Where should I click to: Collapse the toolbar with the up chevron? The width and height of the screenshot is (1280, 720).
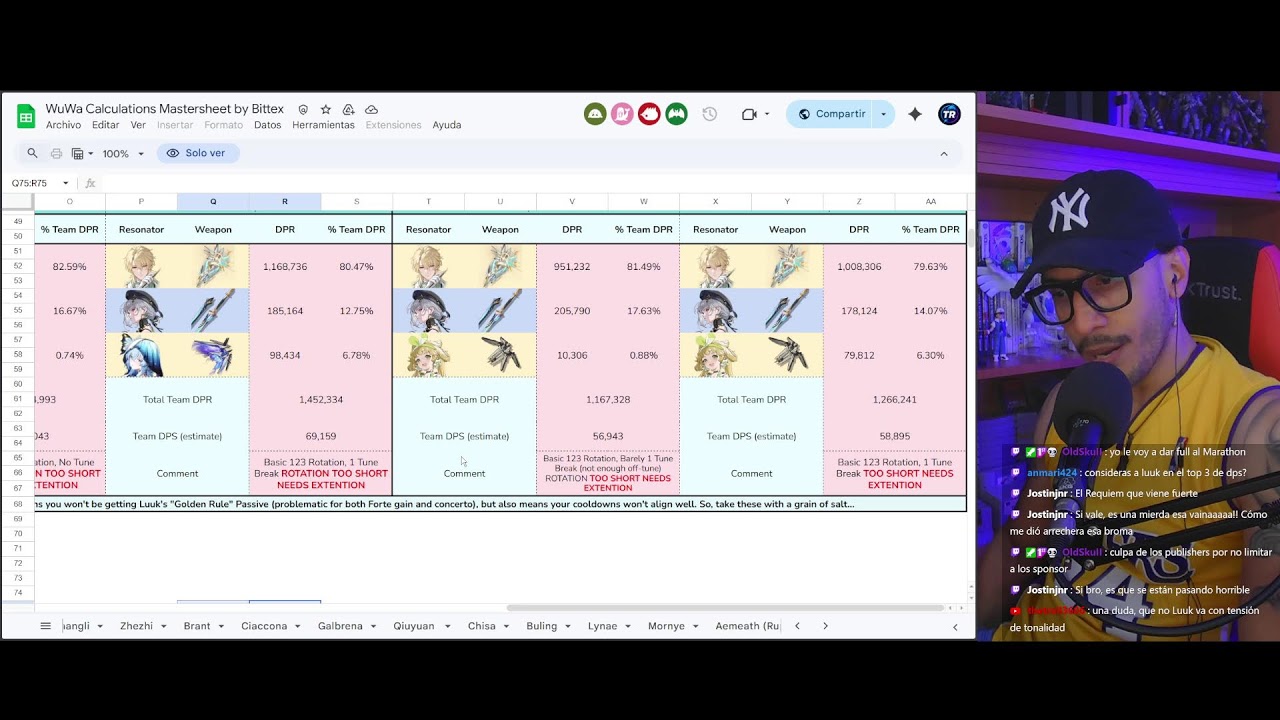943,153
